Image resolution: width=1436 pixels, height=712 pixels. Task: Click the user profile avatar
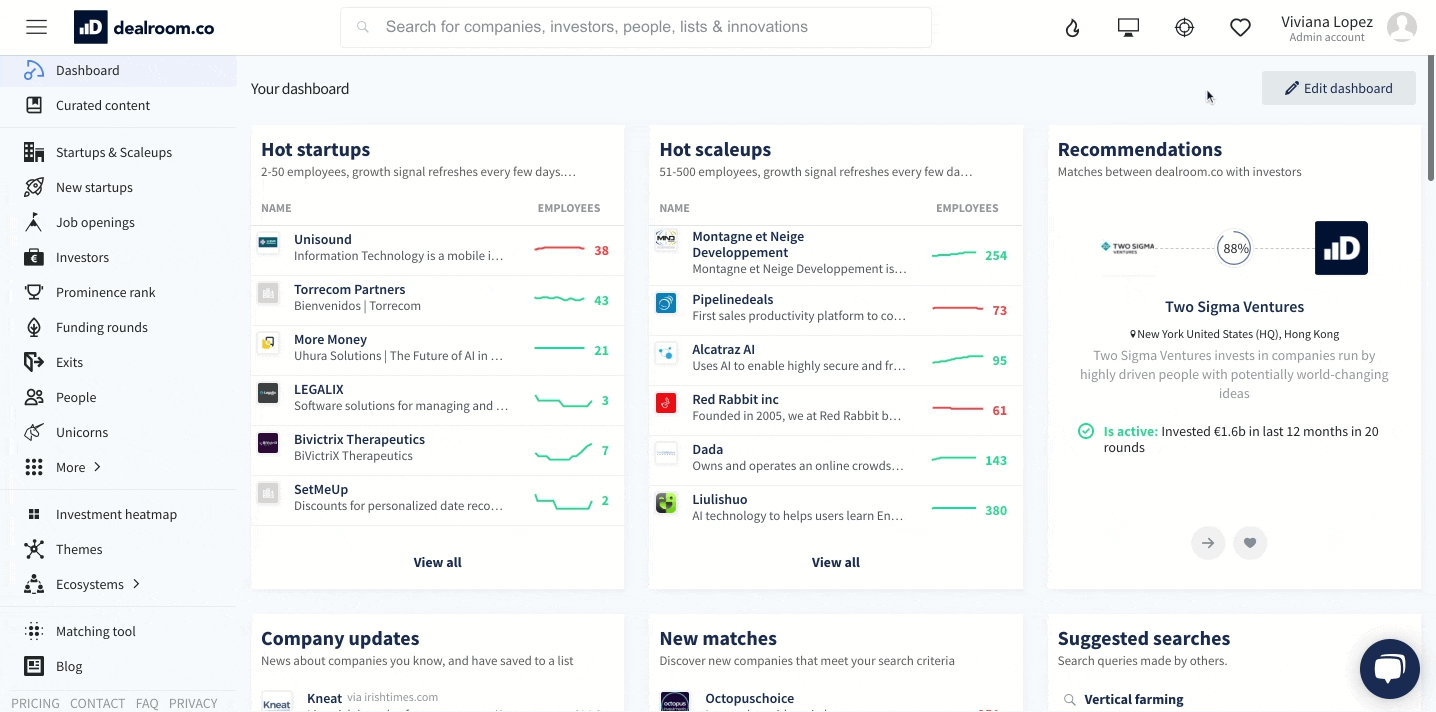coord(1402,28)
